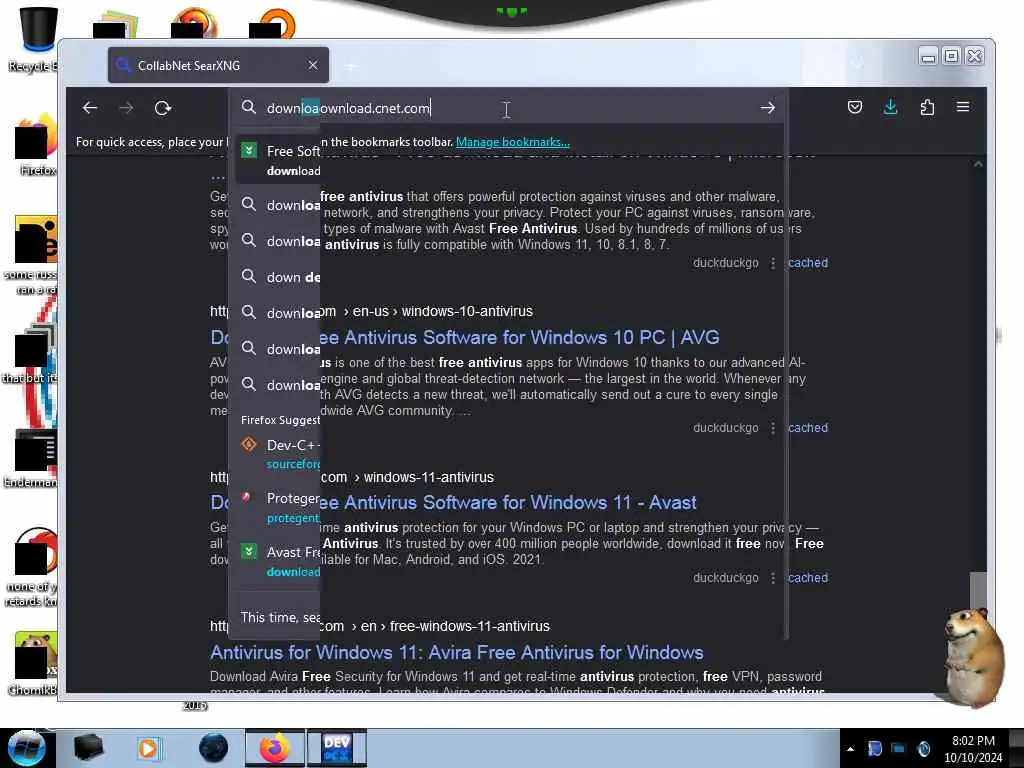The image size is (1024, 768).
Task: Close the CollabNet SearXNG tab
Action: pos(313,65)
